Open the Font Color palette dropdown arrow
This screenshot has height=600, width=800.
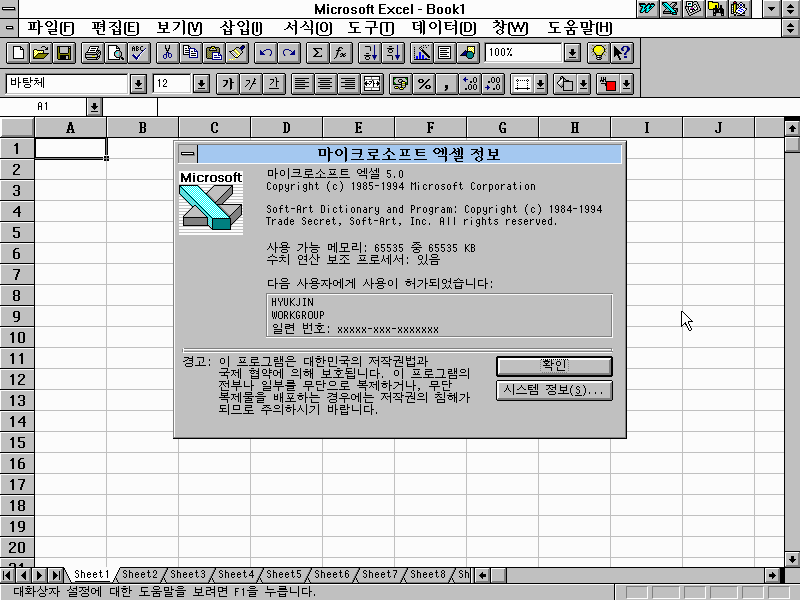point(626,84)
